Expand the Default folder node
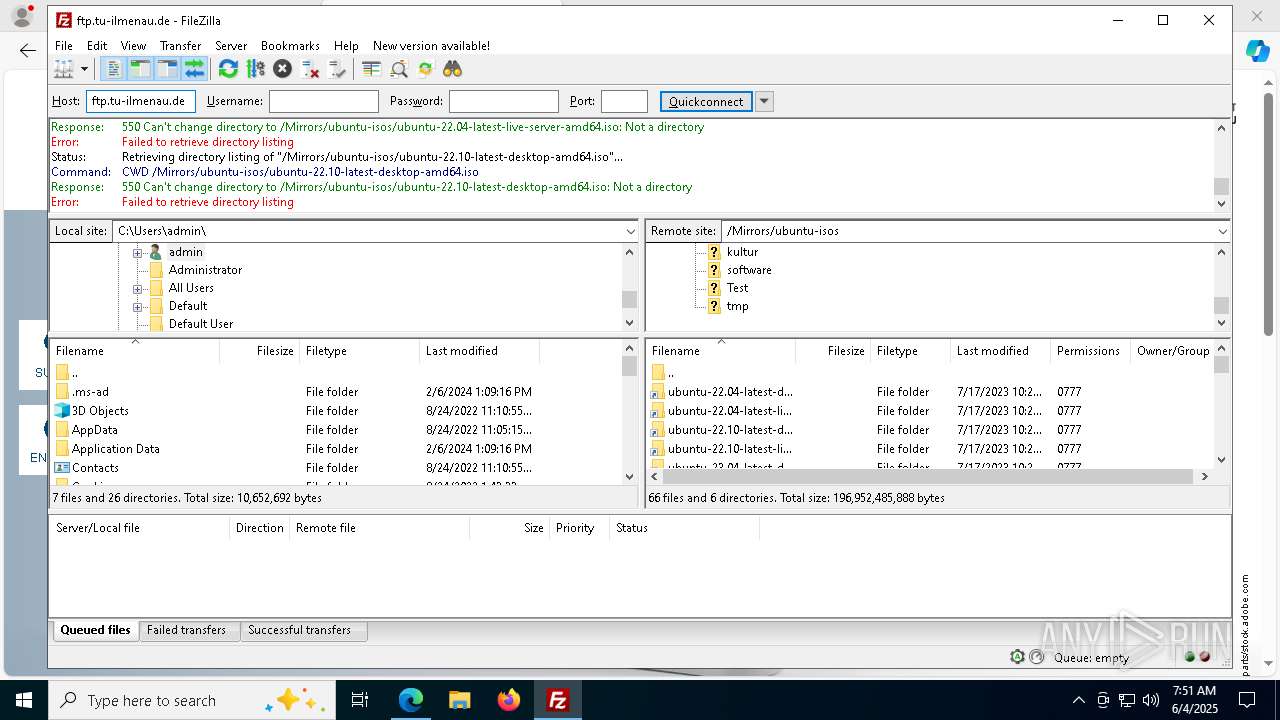 pyautogui.click(x=138, y=306)
